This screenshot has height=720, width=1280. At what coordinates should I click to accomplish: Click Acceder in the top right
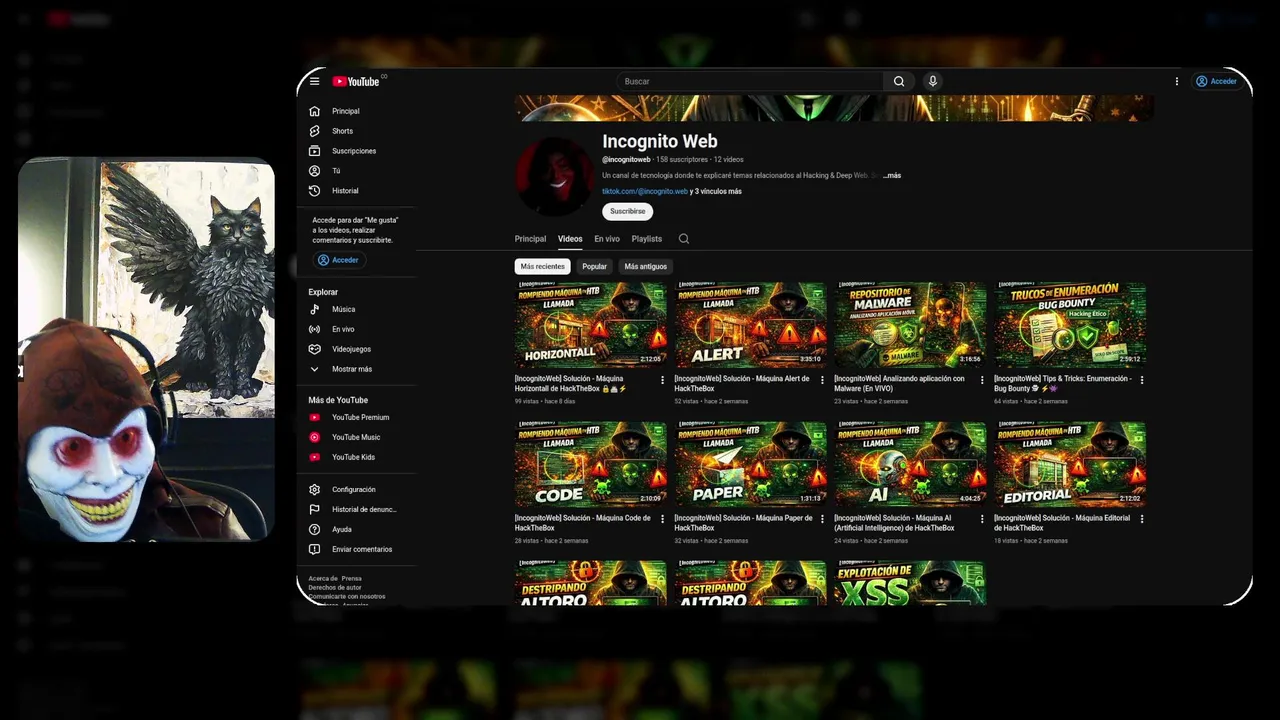point(1216,81)
